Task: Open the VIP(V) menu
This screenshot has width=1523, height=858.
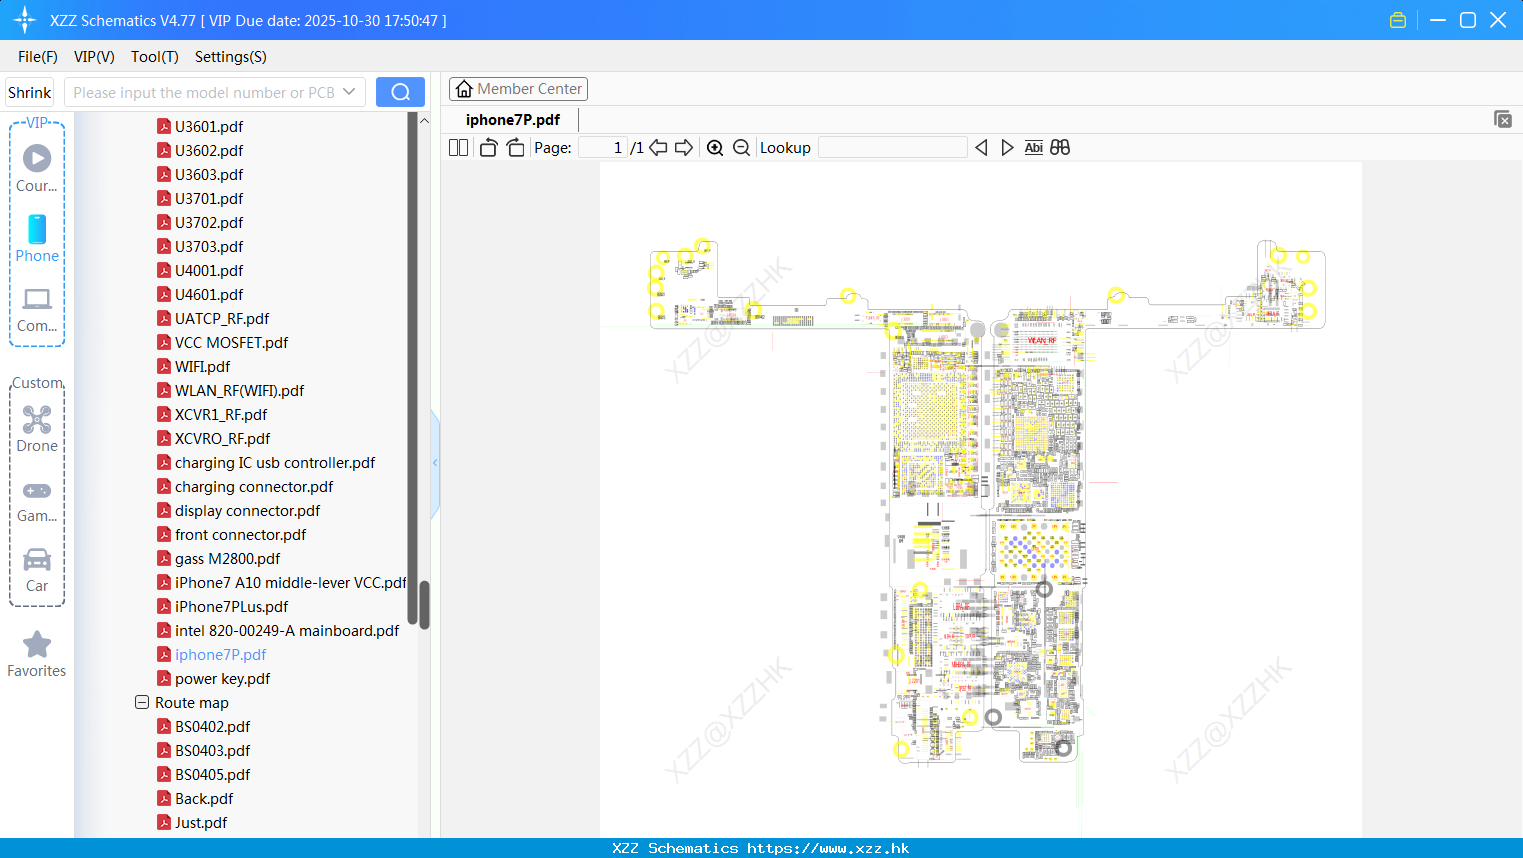Action: point(94,57)
